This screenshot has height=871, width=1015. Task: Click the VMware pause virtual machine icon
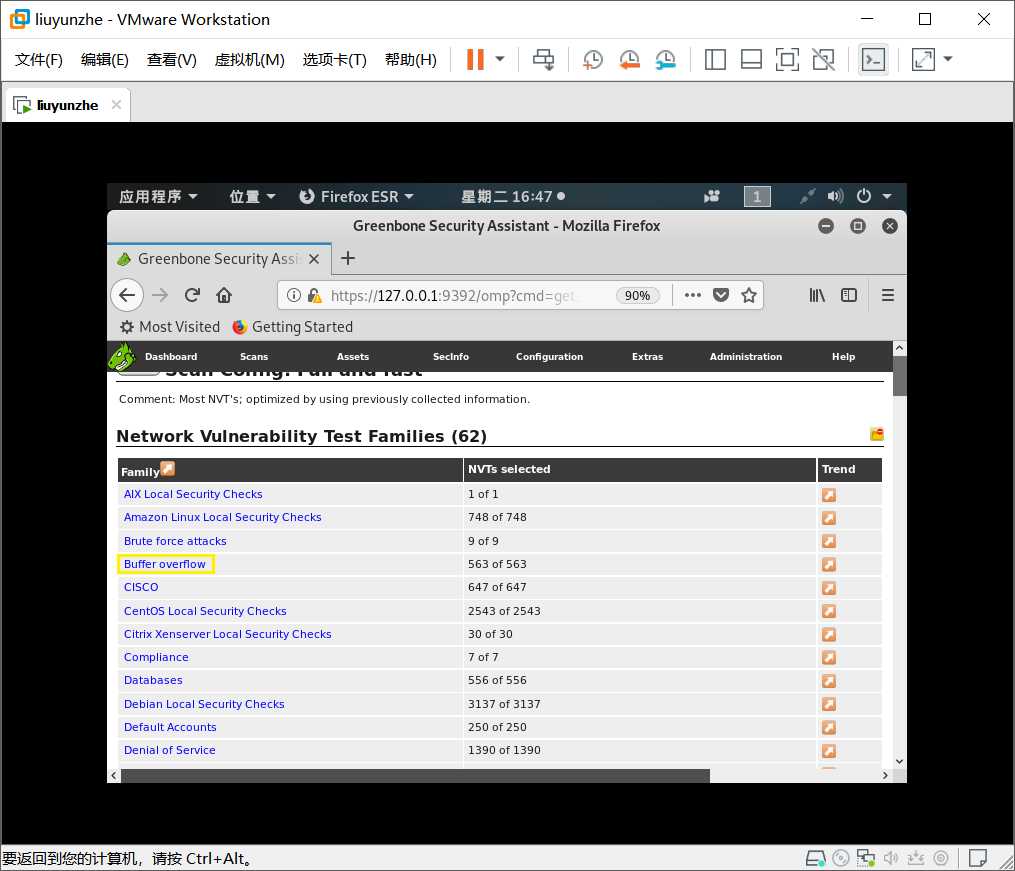coord(475,60)
